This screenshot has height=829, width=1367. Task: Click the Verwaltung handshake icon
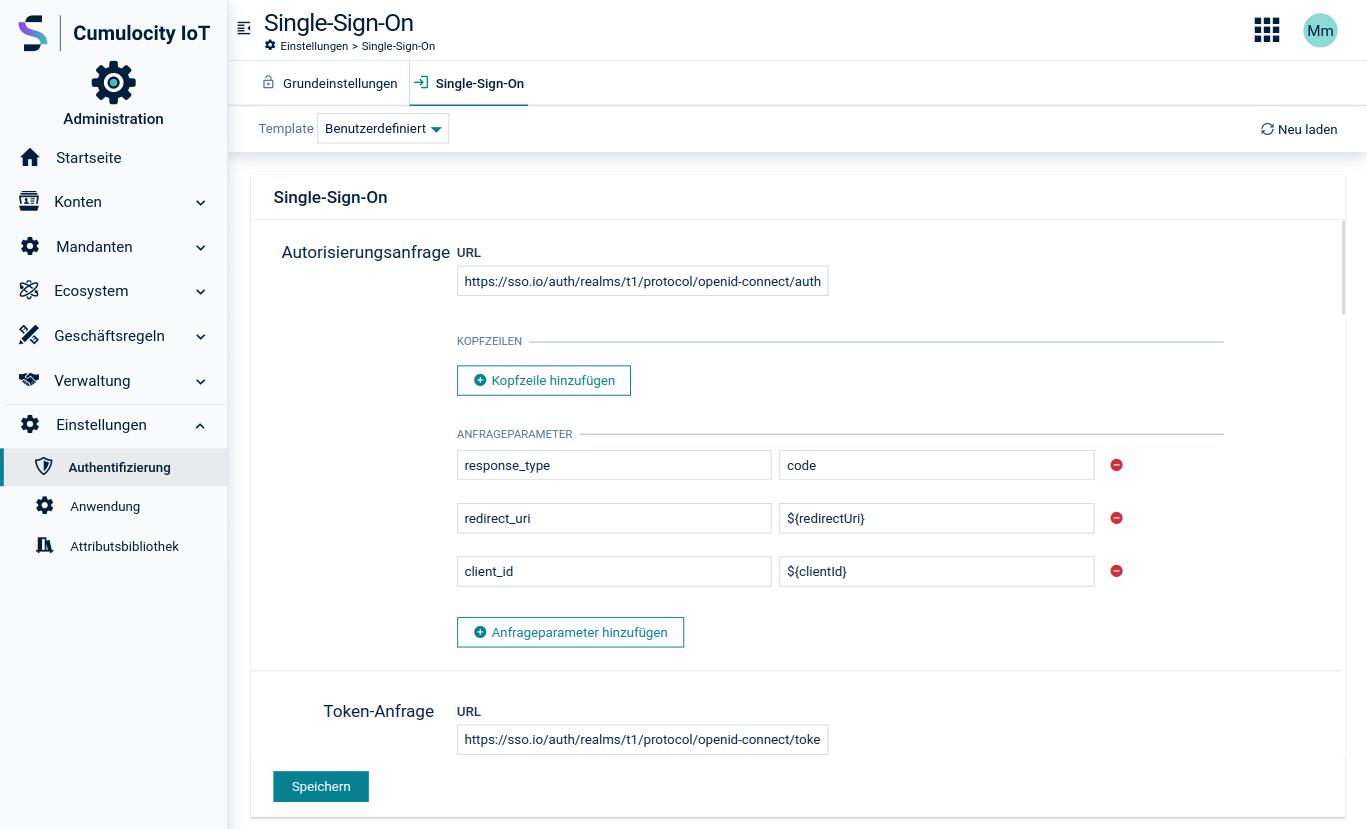pos(29,380)
